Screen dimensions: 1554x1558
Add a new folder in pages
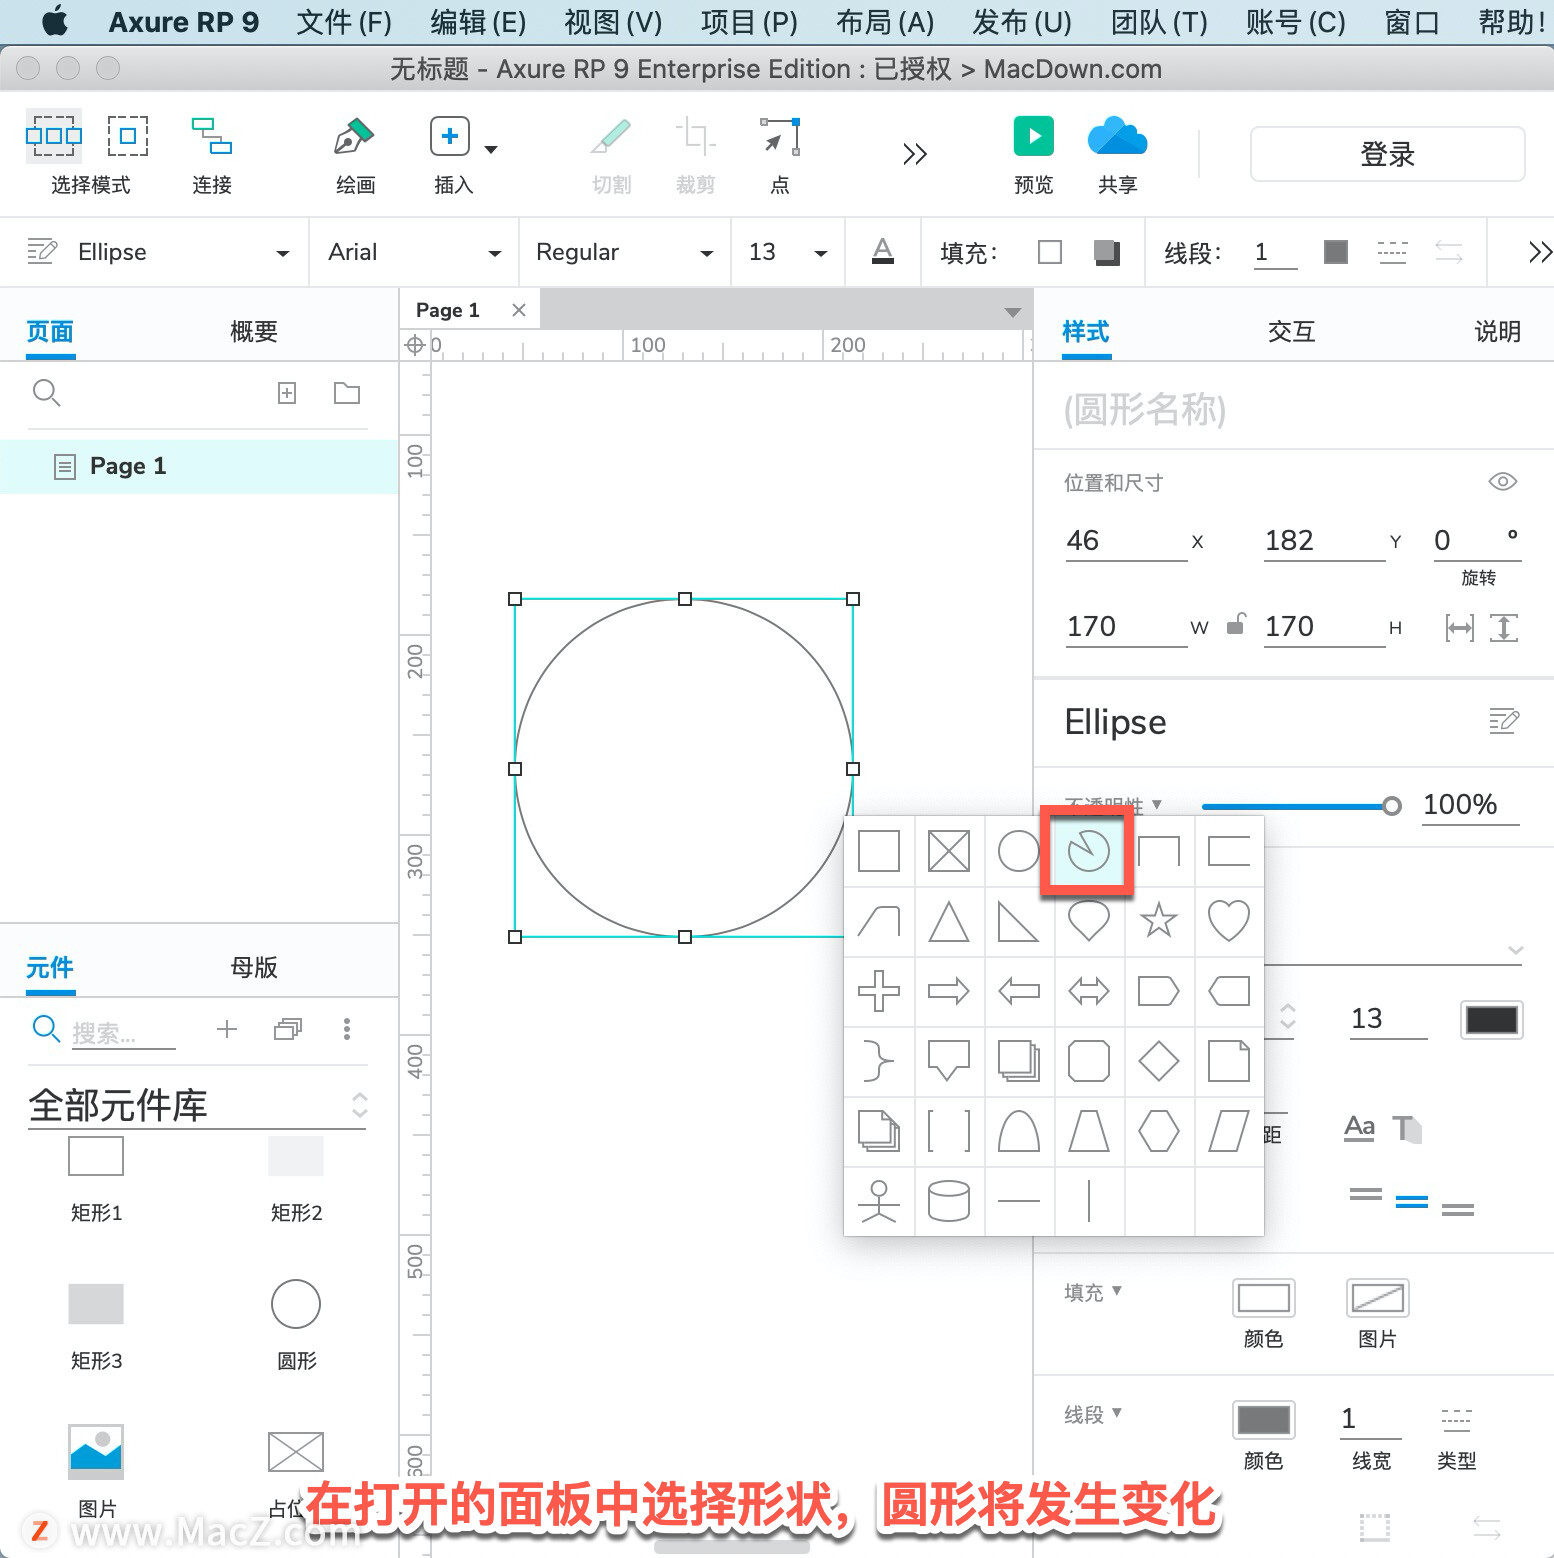coord(347,393)
